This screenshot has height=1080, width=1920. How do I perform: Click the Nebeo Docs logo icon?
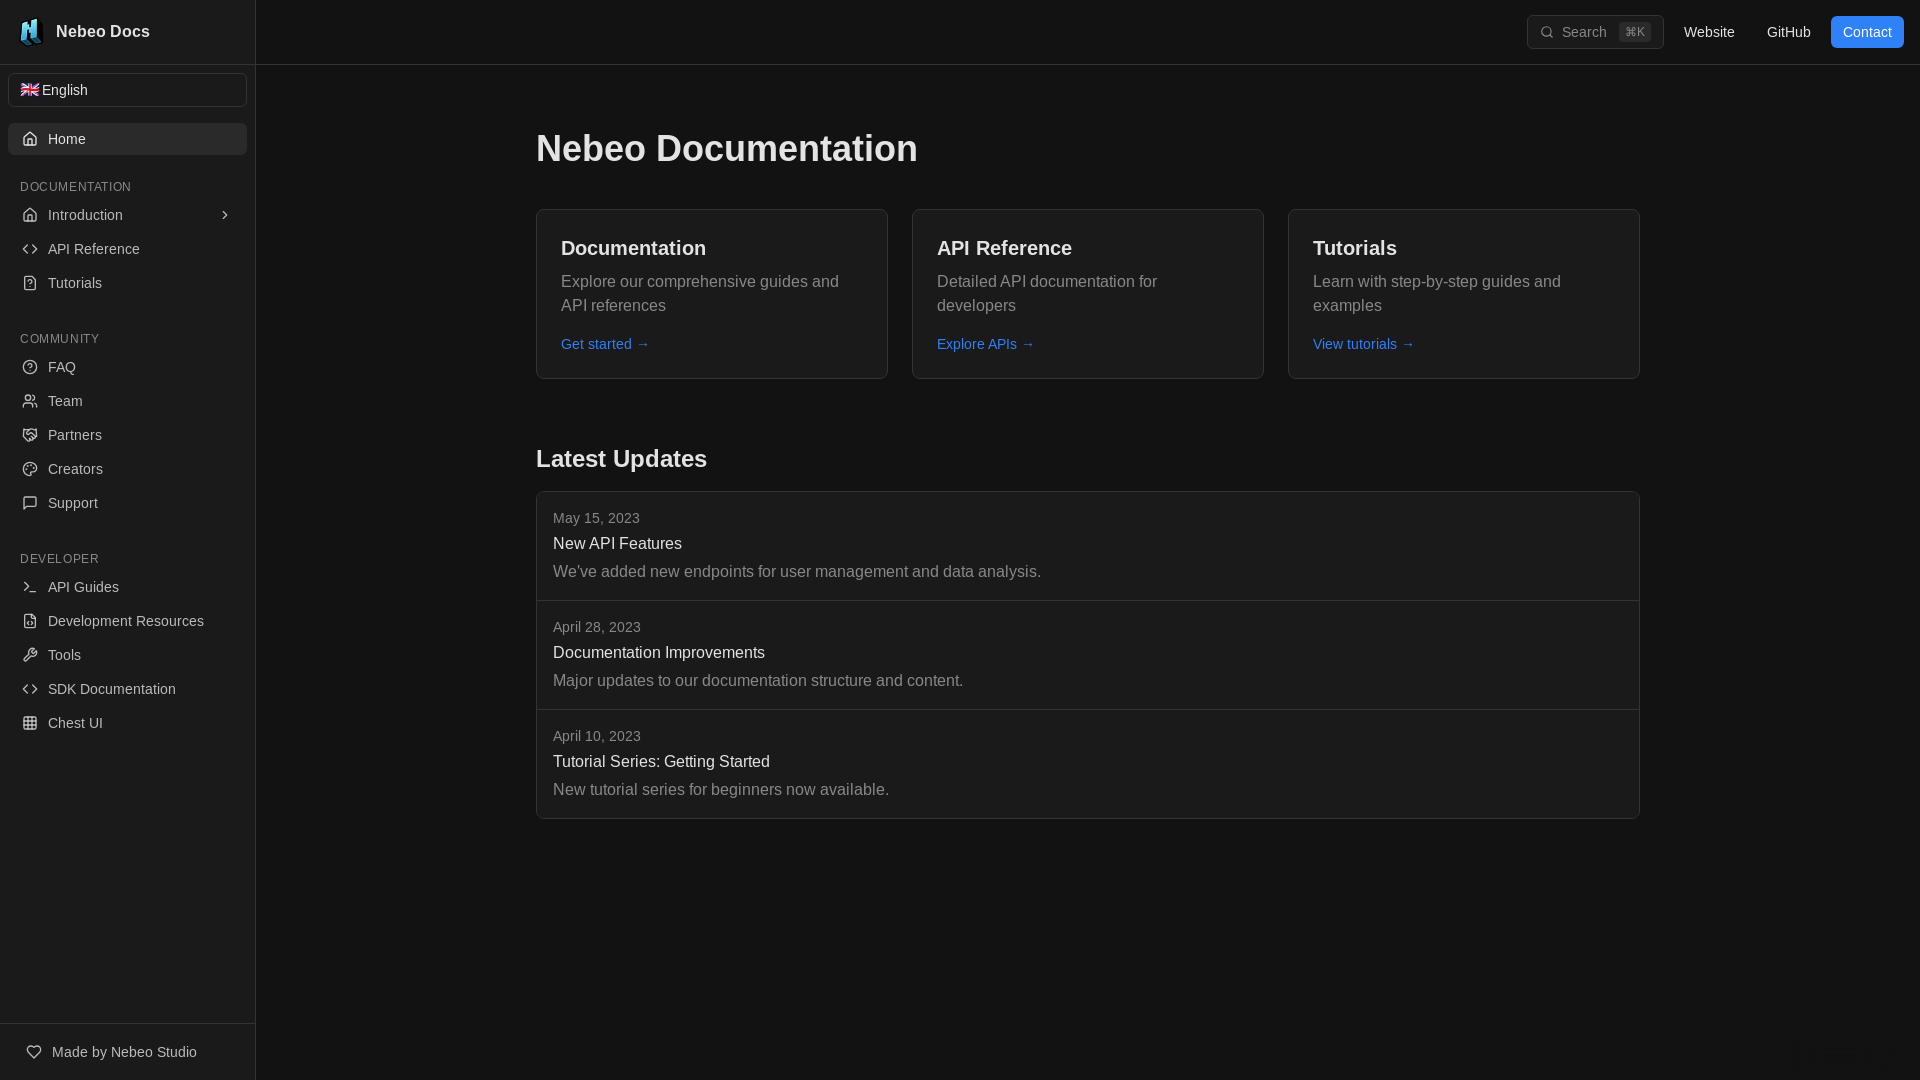[31, 32]
